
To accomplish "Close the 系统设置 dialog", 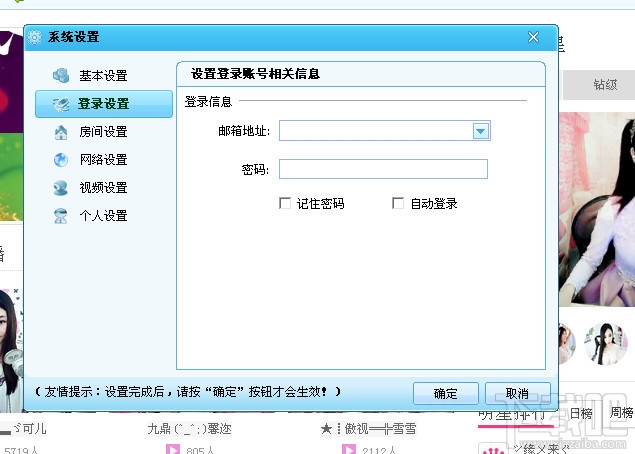I will pyautogui.click(x=533, y=37).
